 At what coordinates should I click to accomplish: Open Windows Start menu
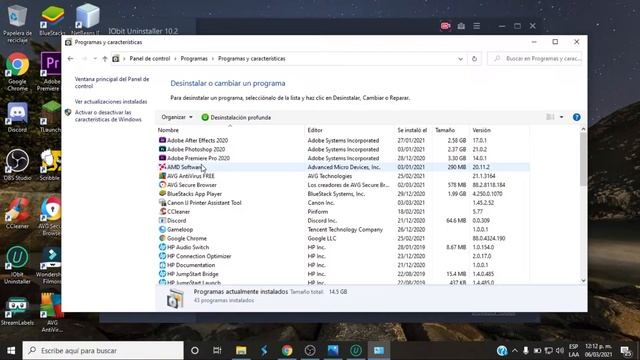(x=11, y=351)
